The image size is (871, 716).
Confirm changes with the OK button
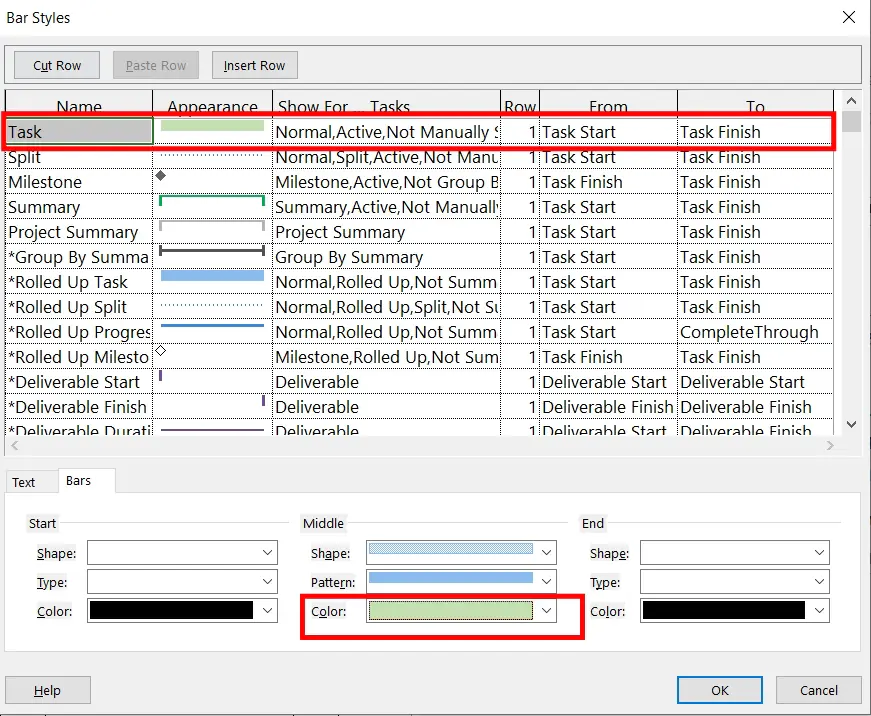click(719, 690)
